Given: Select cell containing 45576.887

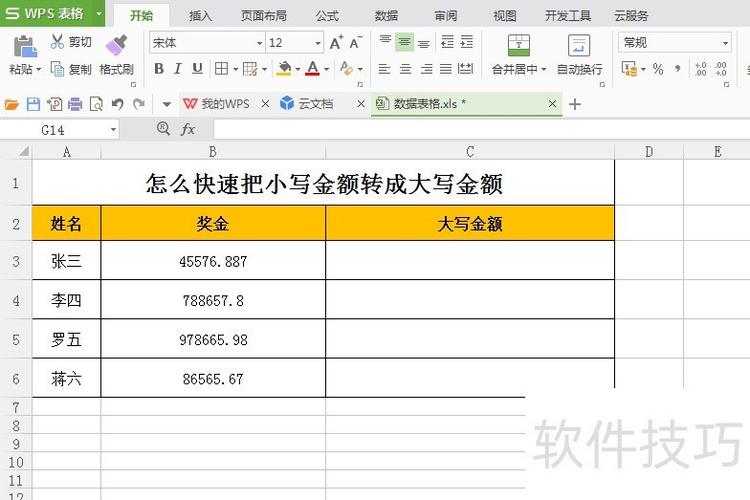Looking at the screenshot, I should coord(213,261).
